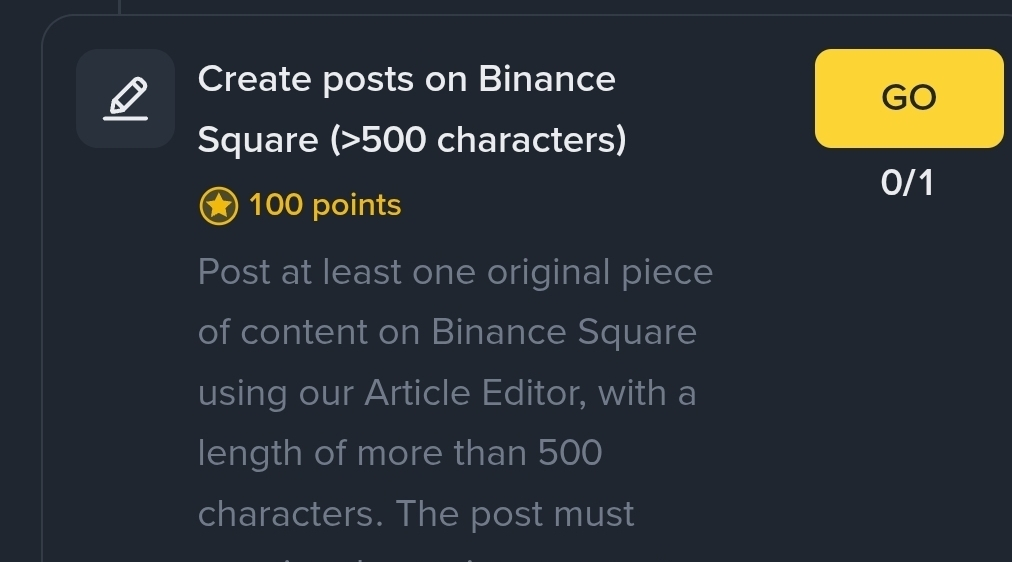The width and height of the screenshot is (1012, 562).
Task: Click the 0/1 progress counter
Action: [907, 183]
